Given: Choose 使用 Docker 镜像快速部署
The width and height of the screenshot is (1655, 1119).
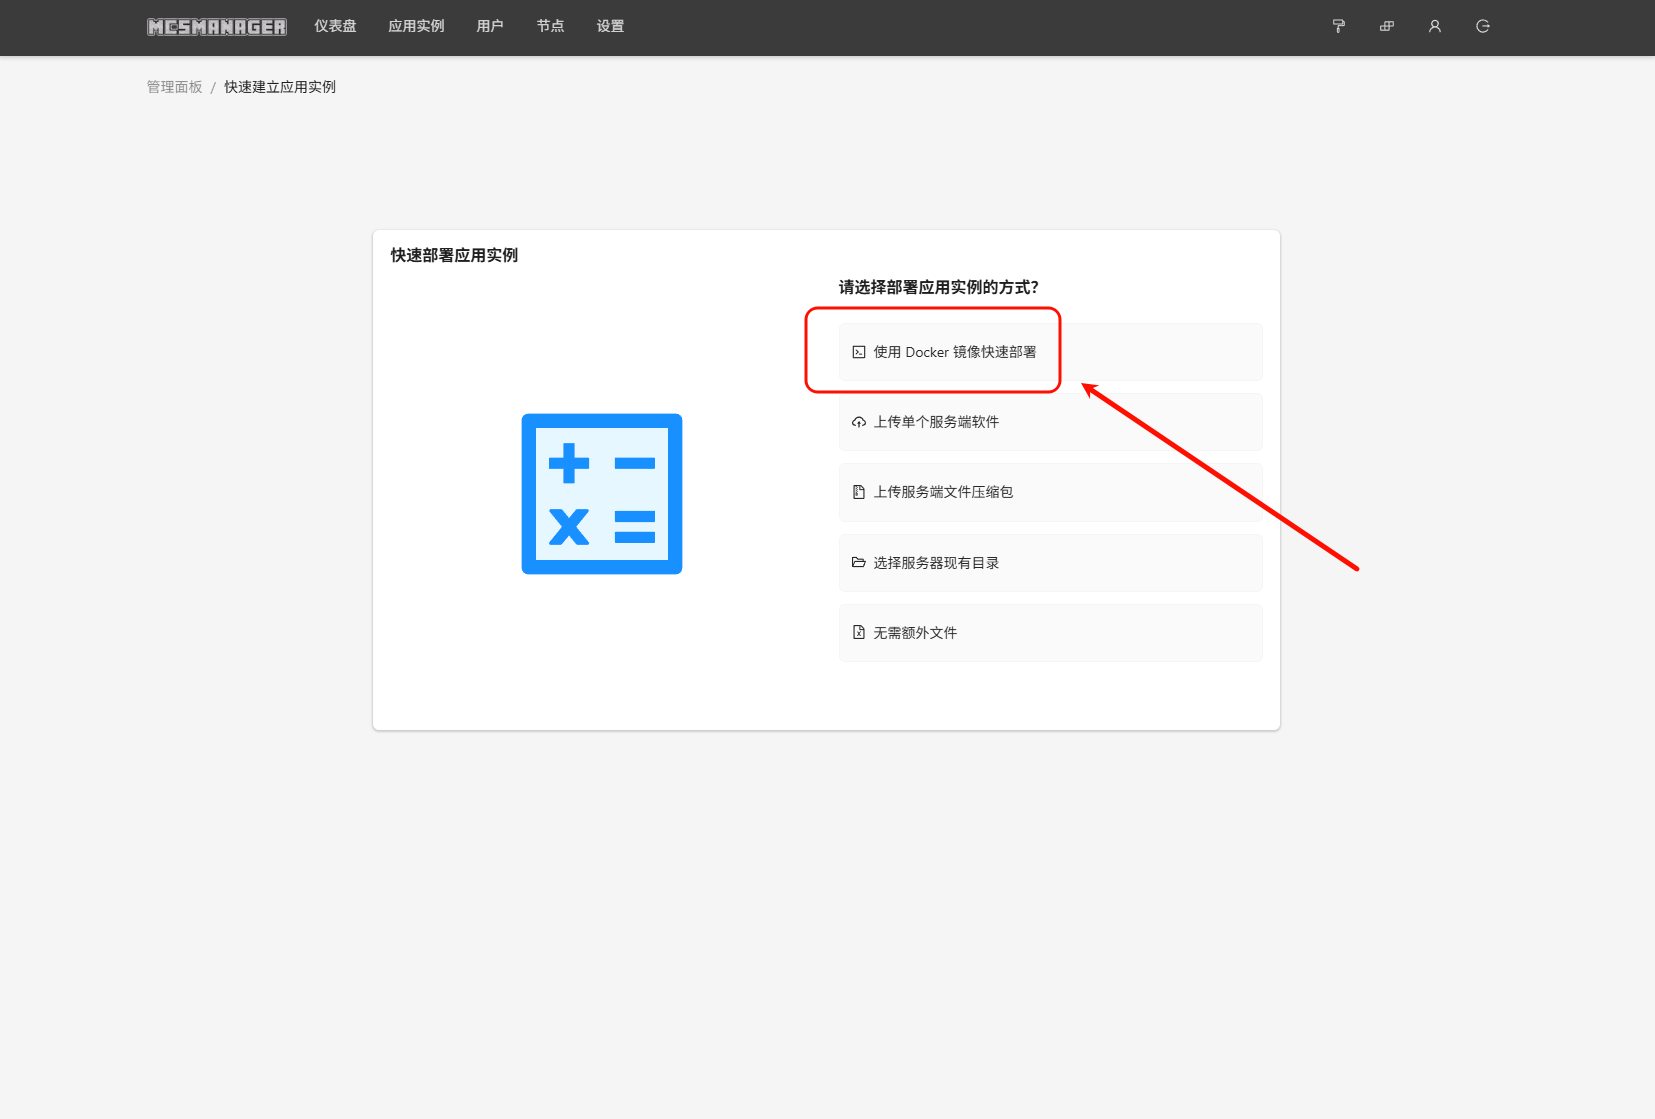Looking at the screenshot, I should pos(954,352).
